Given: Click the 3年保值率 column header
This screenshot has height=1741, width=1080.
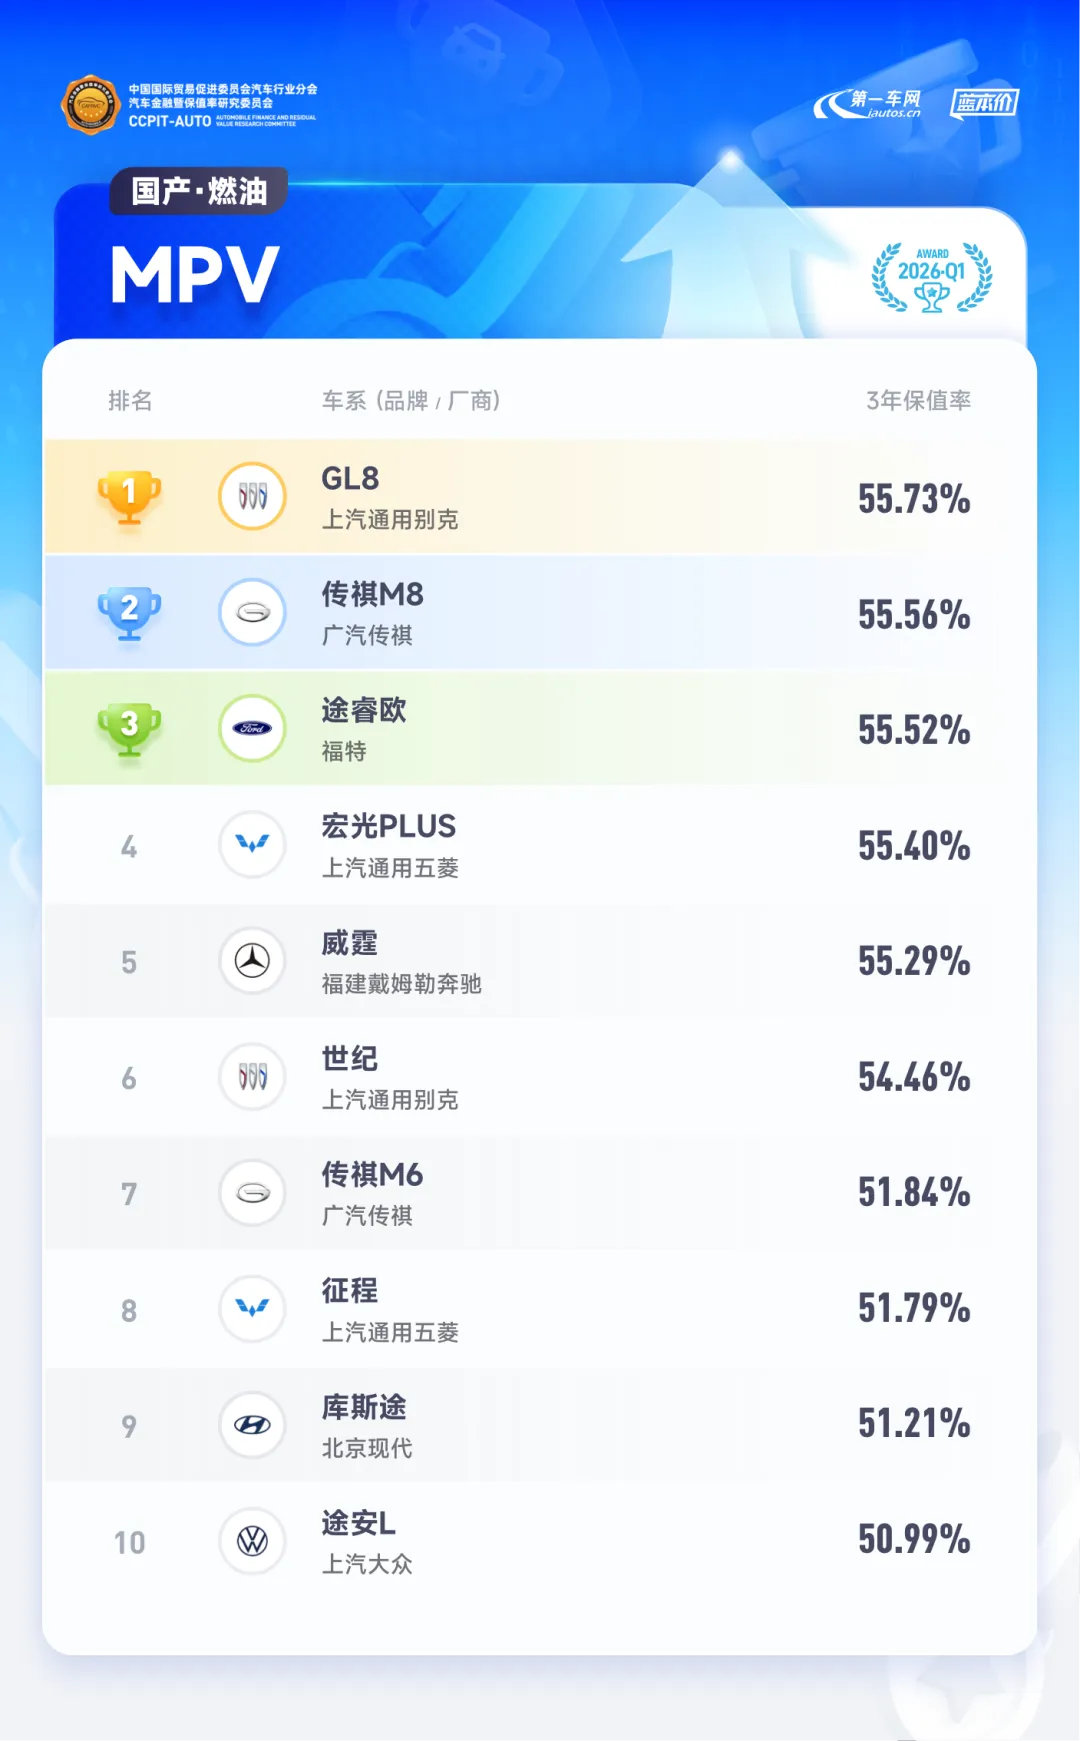Looking at the screenshot, I should pyautogui.click(x=918, y=401).
